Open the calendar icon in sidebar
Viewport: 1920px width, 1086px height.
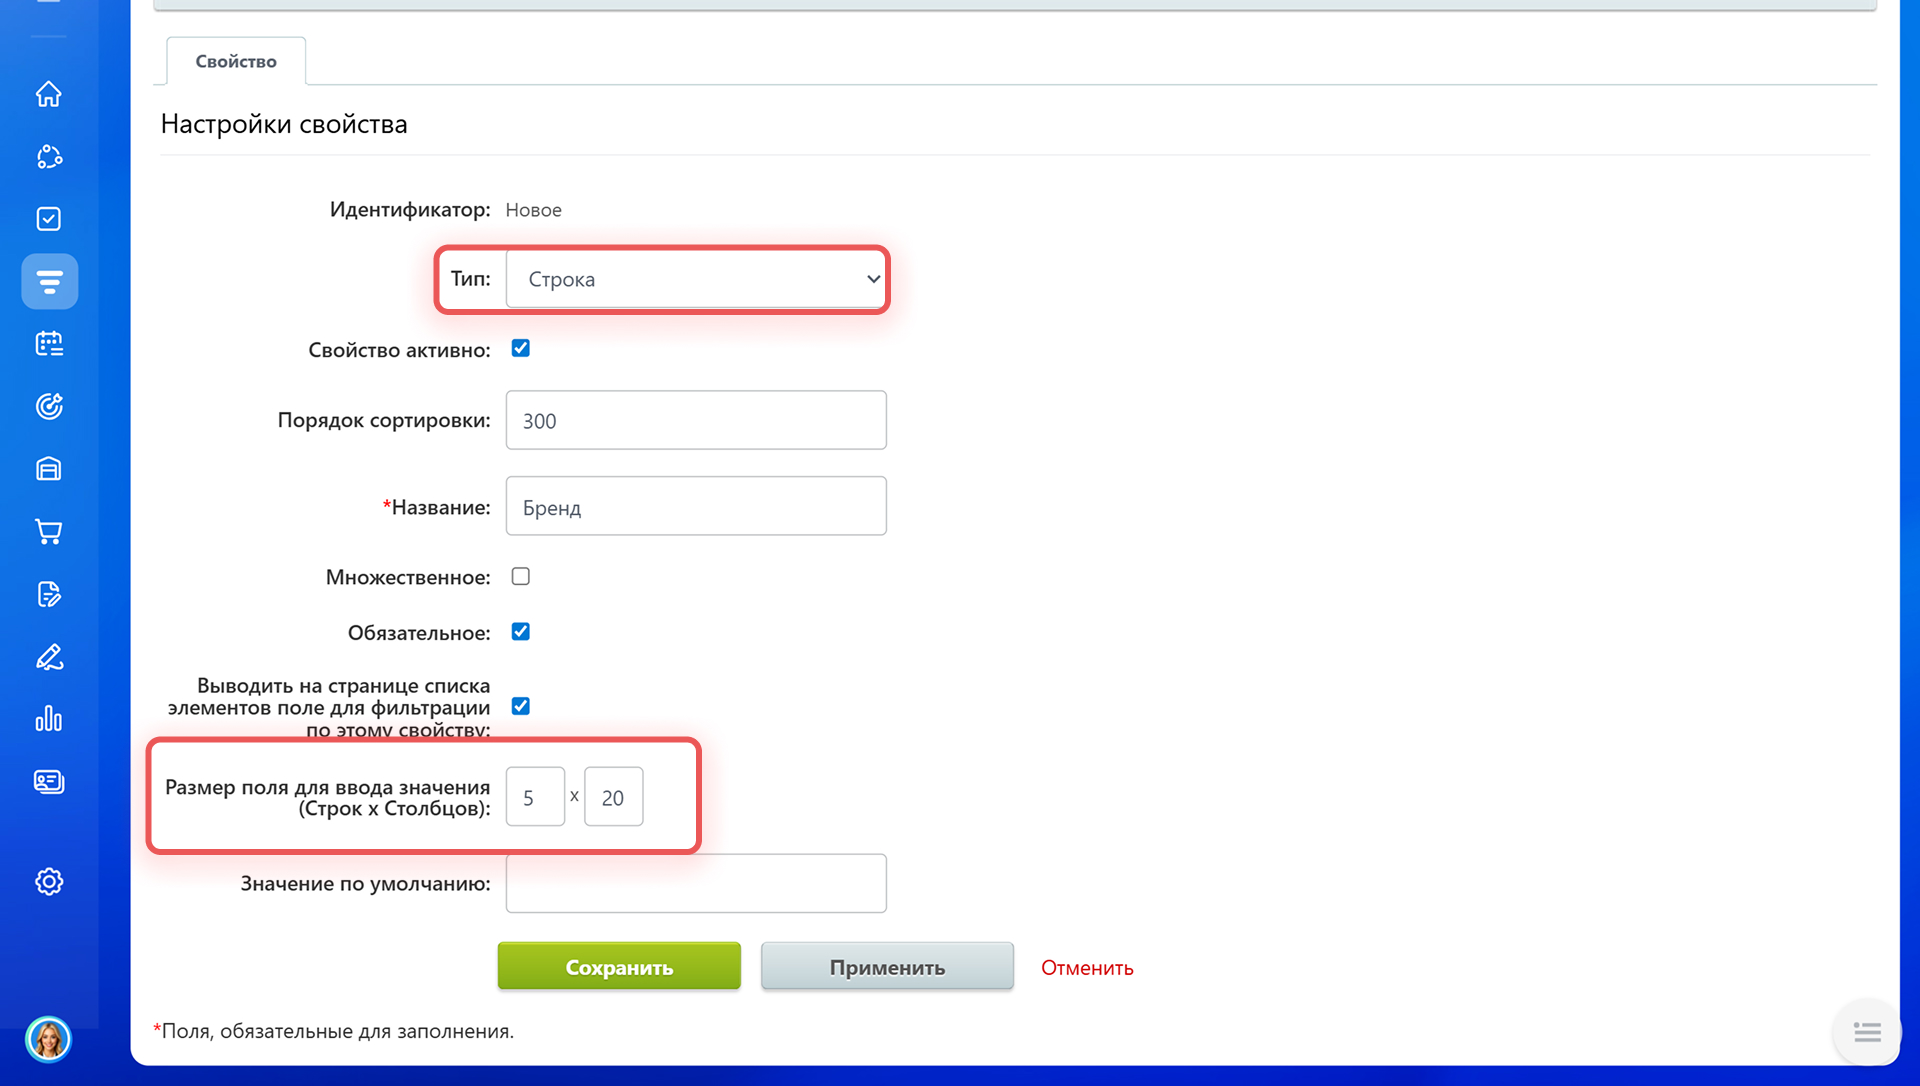click(49, 344)
